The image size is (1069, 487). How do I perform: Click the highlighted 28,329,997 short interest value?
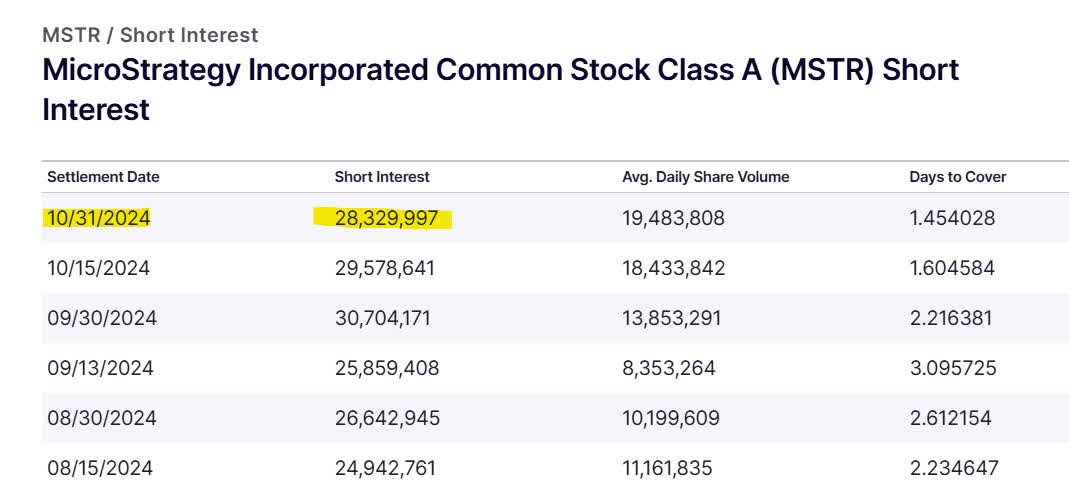386,218
